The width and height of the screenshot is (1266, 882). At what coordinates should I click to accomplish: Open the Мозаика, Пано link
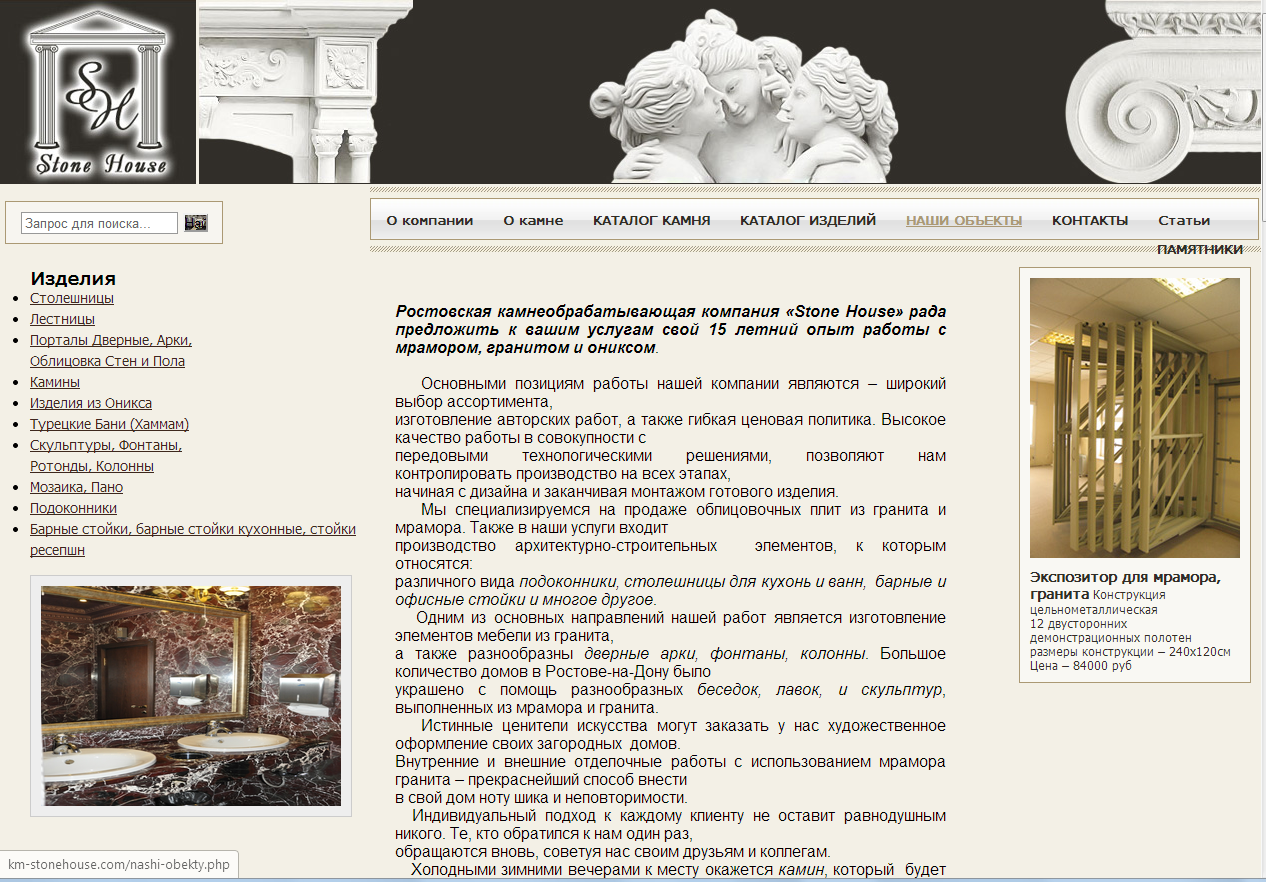[x=76, y=487]
